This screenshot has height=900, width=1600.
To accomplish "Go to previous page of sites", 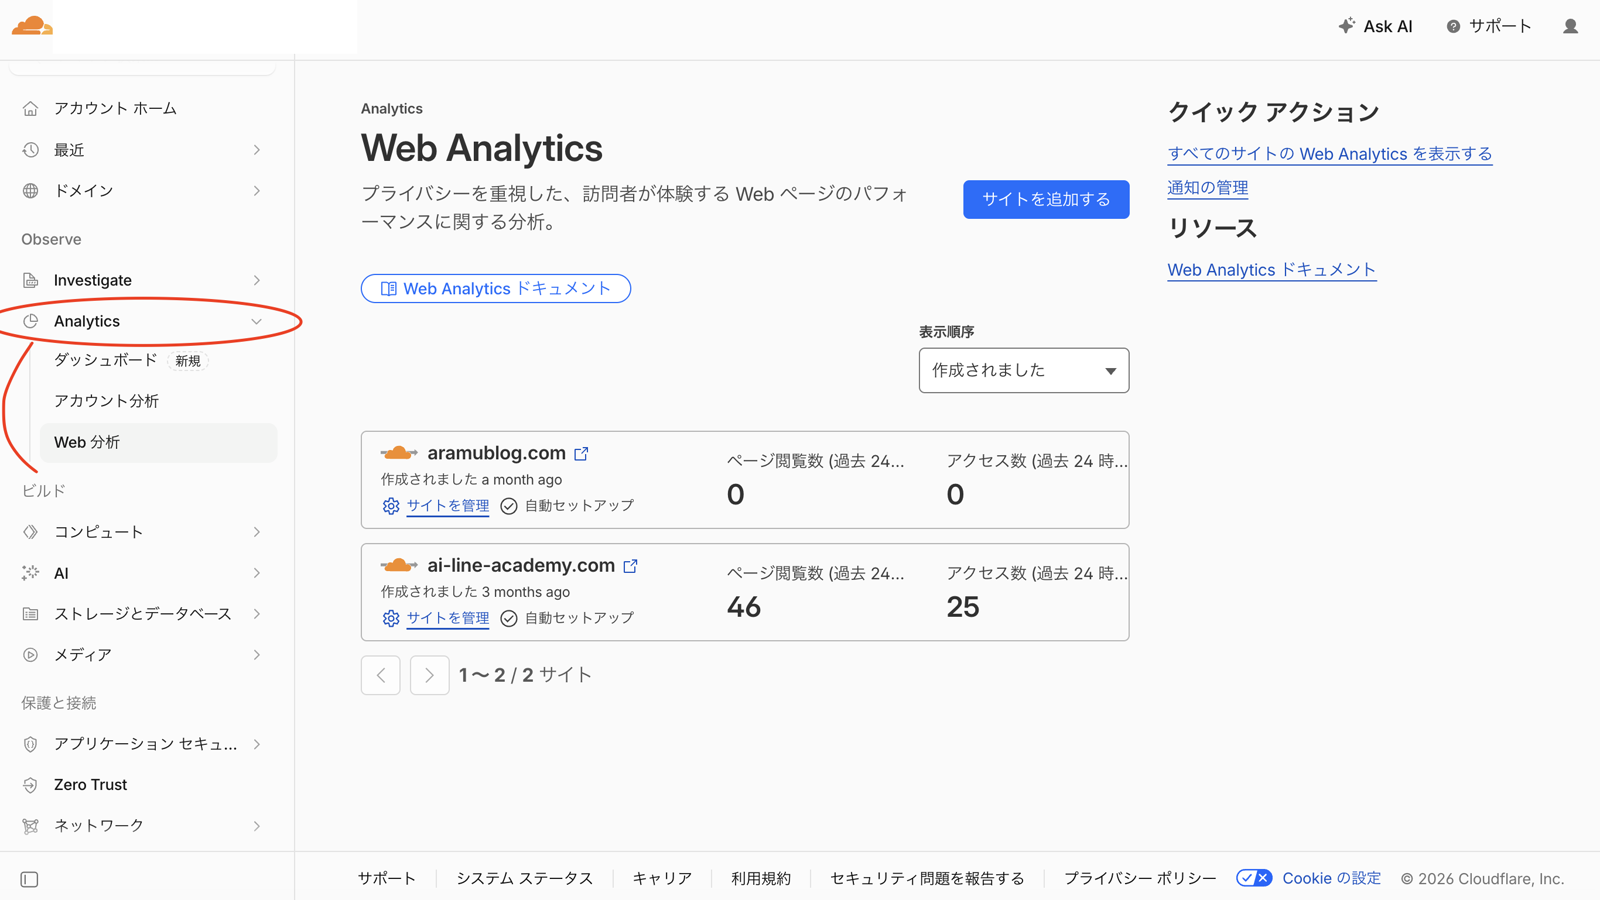I will coord(381,676).
